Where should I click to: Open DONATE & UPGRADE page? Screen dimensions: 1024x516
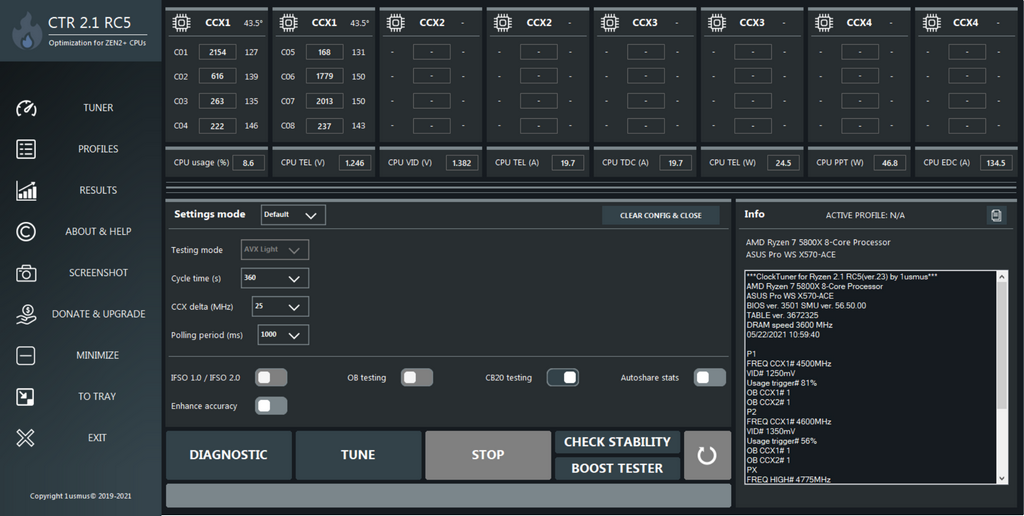(98, 314)
